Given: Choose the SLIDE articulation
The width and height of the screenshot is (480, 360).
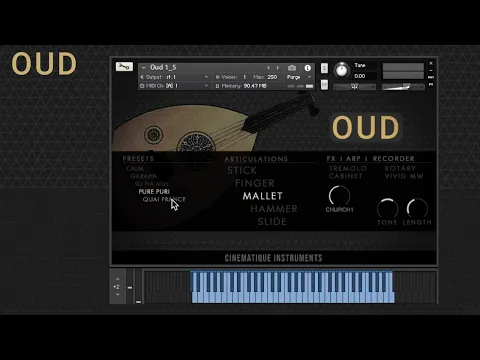Looking at the screenshot, I should pyautogui.click(x=272, y=222).
